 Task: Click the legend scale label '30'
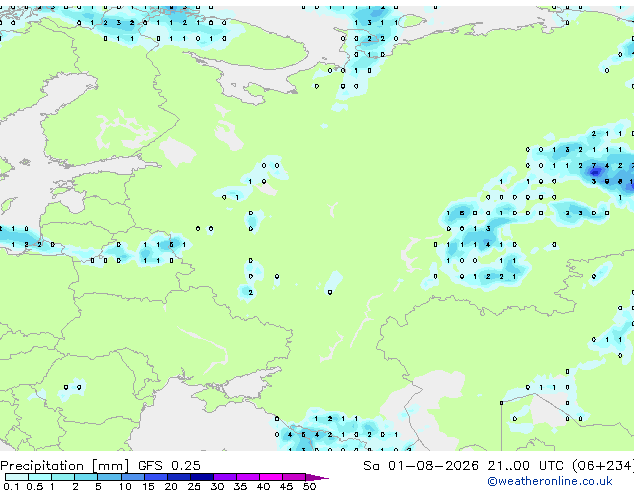(217, 486)
